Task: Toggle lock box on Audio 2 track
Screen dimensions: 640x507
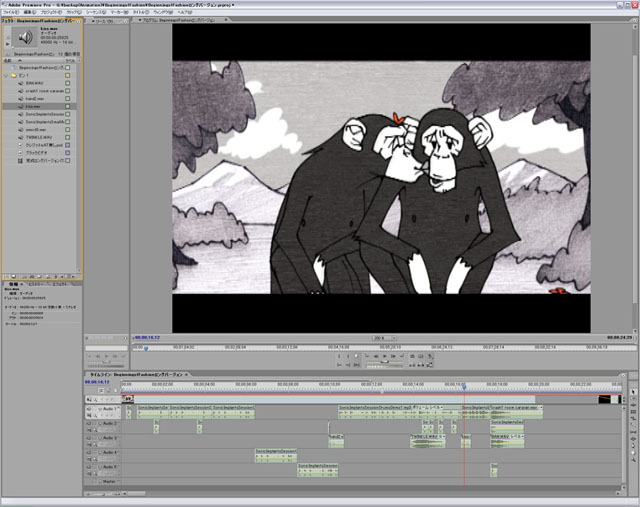Action: (95, 424)
